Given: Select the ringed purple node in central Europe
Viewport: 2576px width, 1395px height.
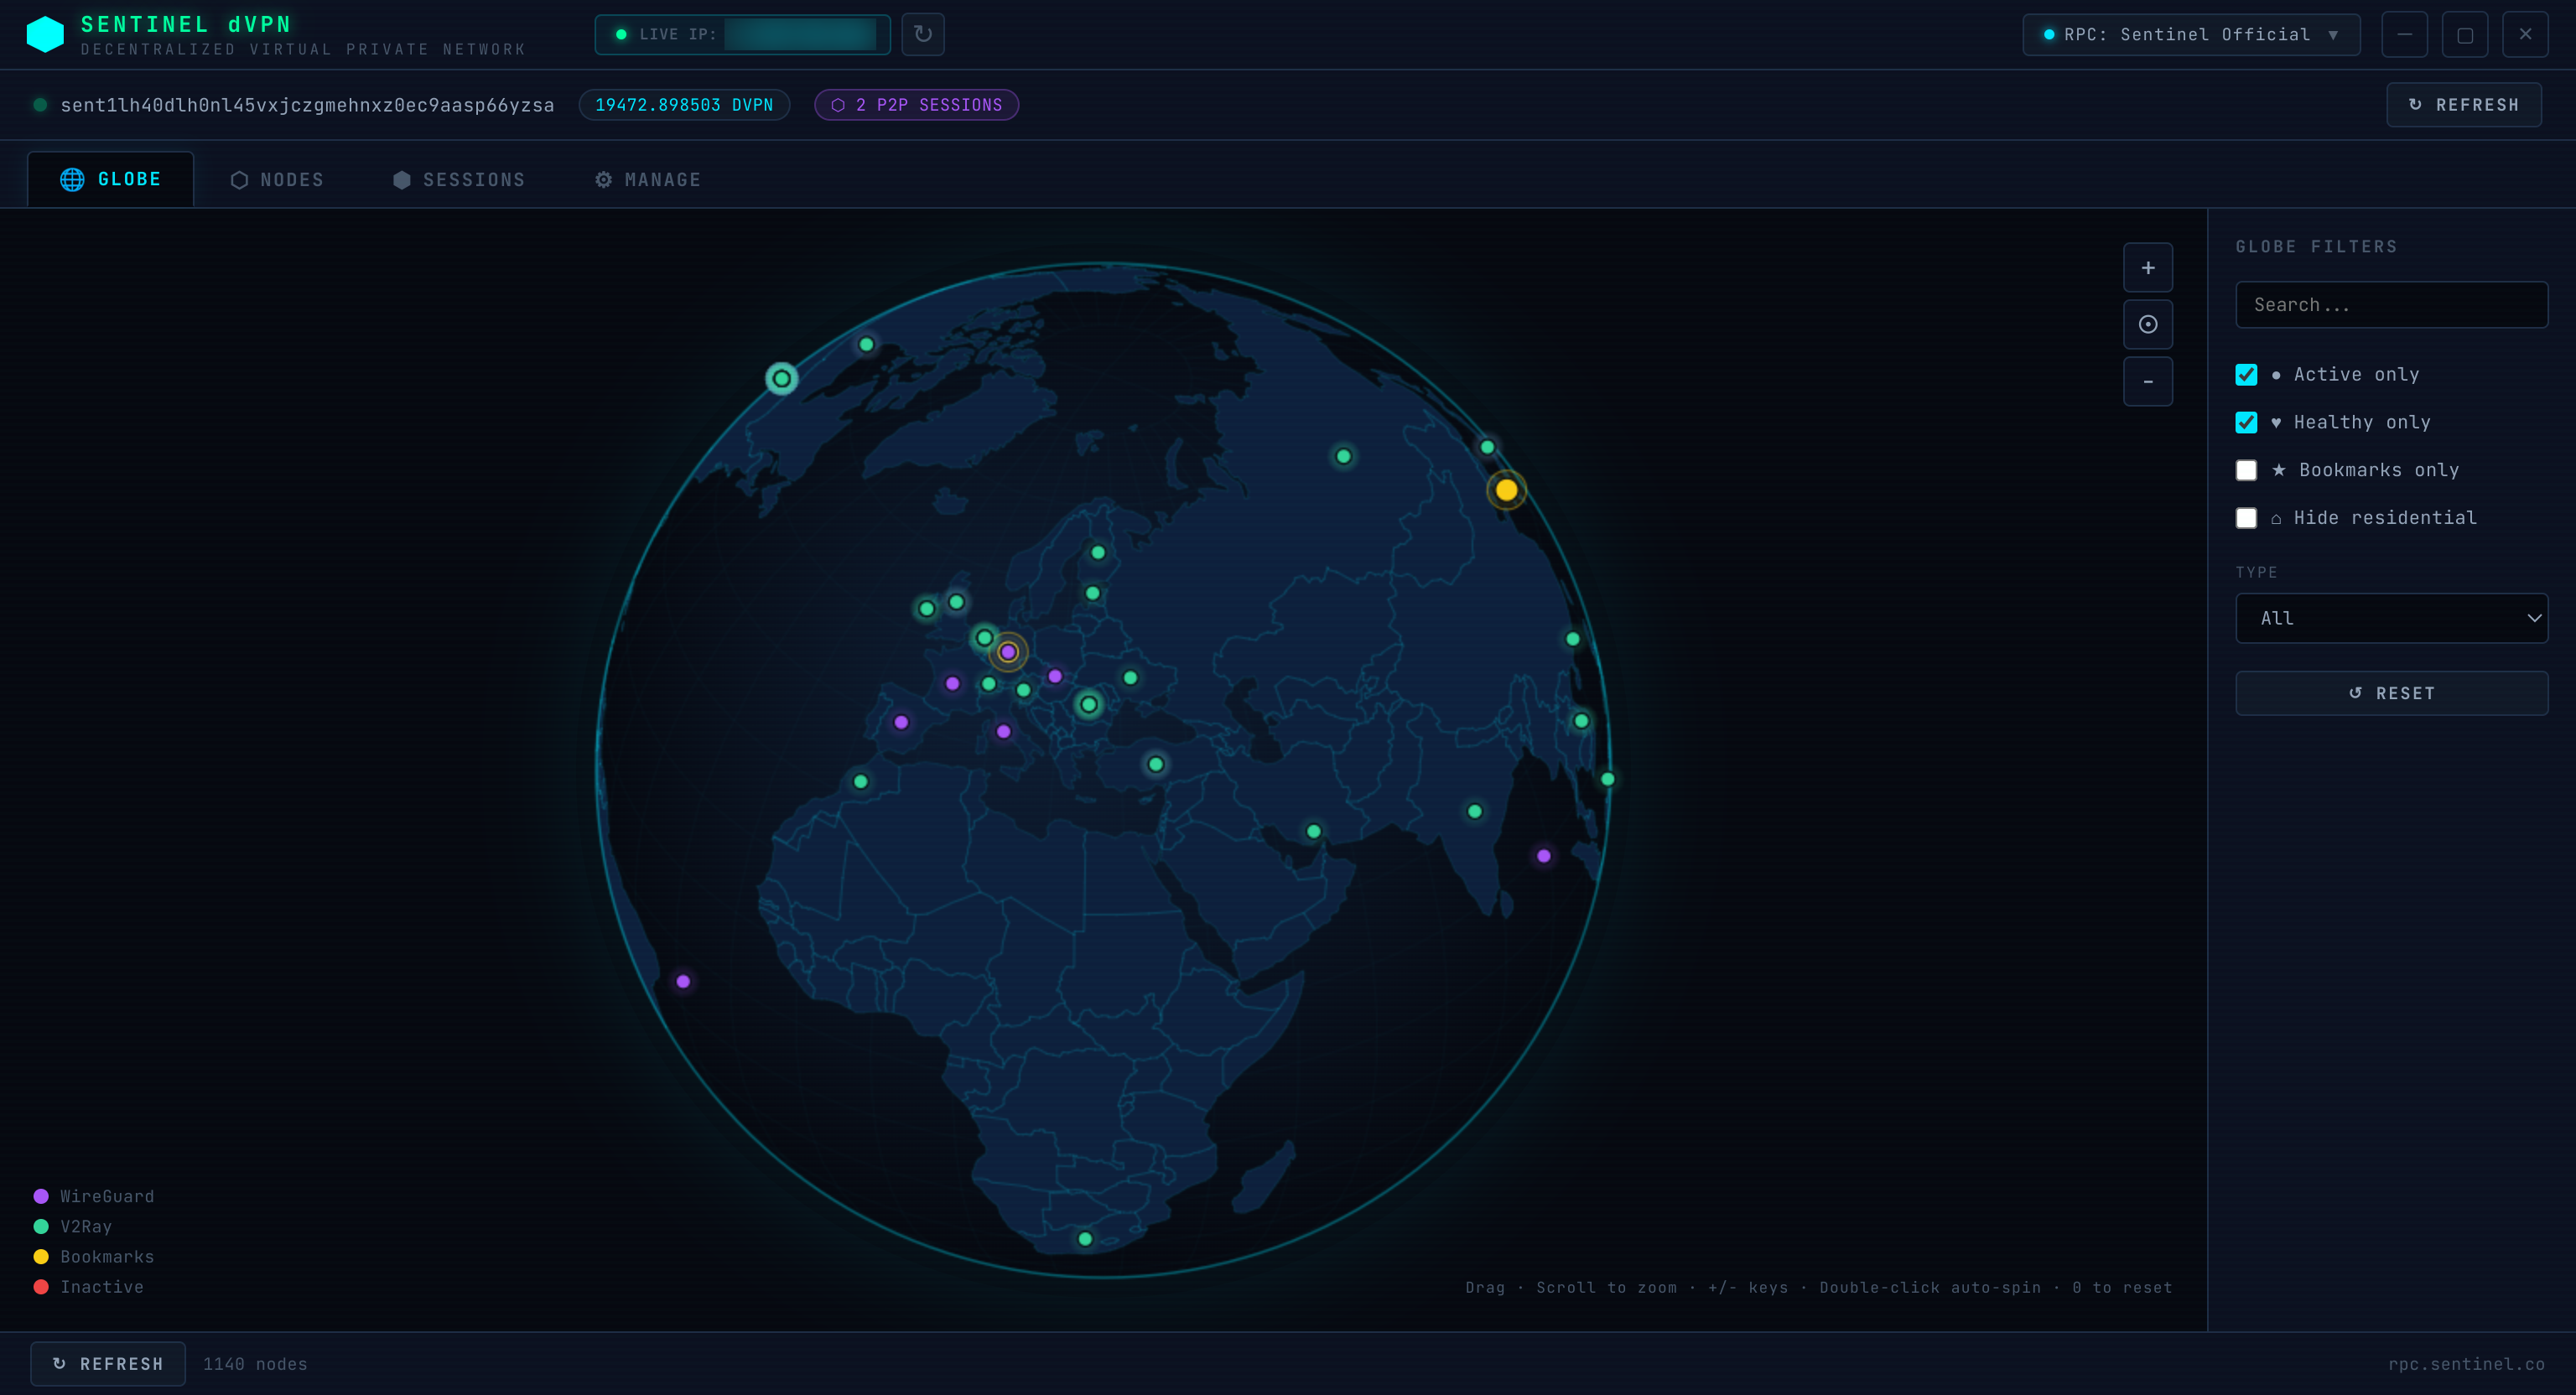Looking at the screenshot, I should coord(1008,652).
